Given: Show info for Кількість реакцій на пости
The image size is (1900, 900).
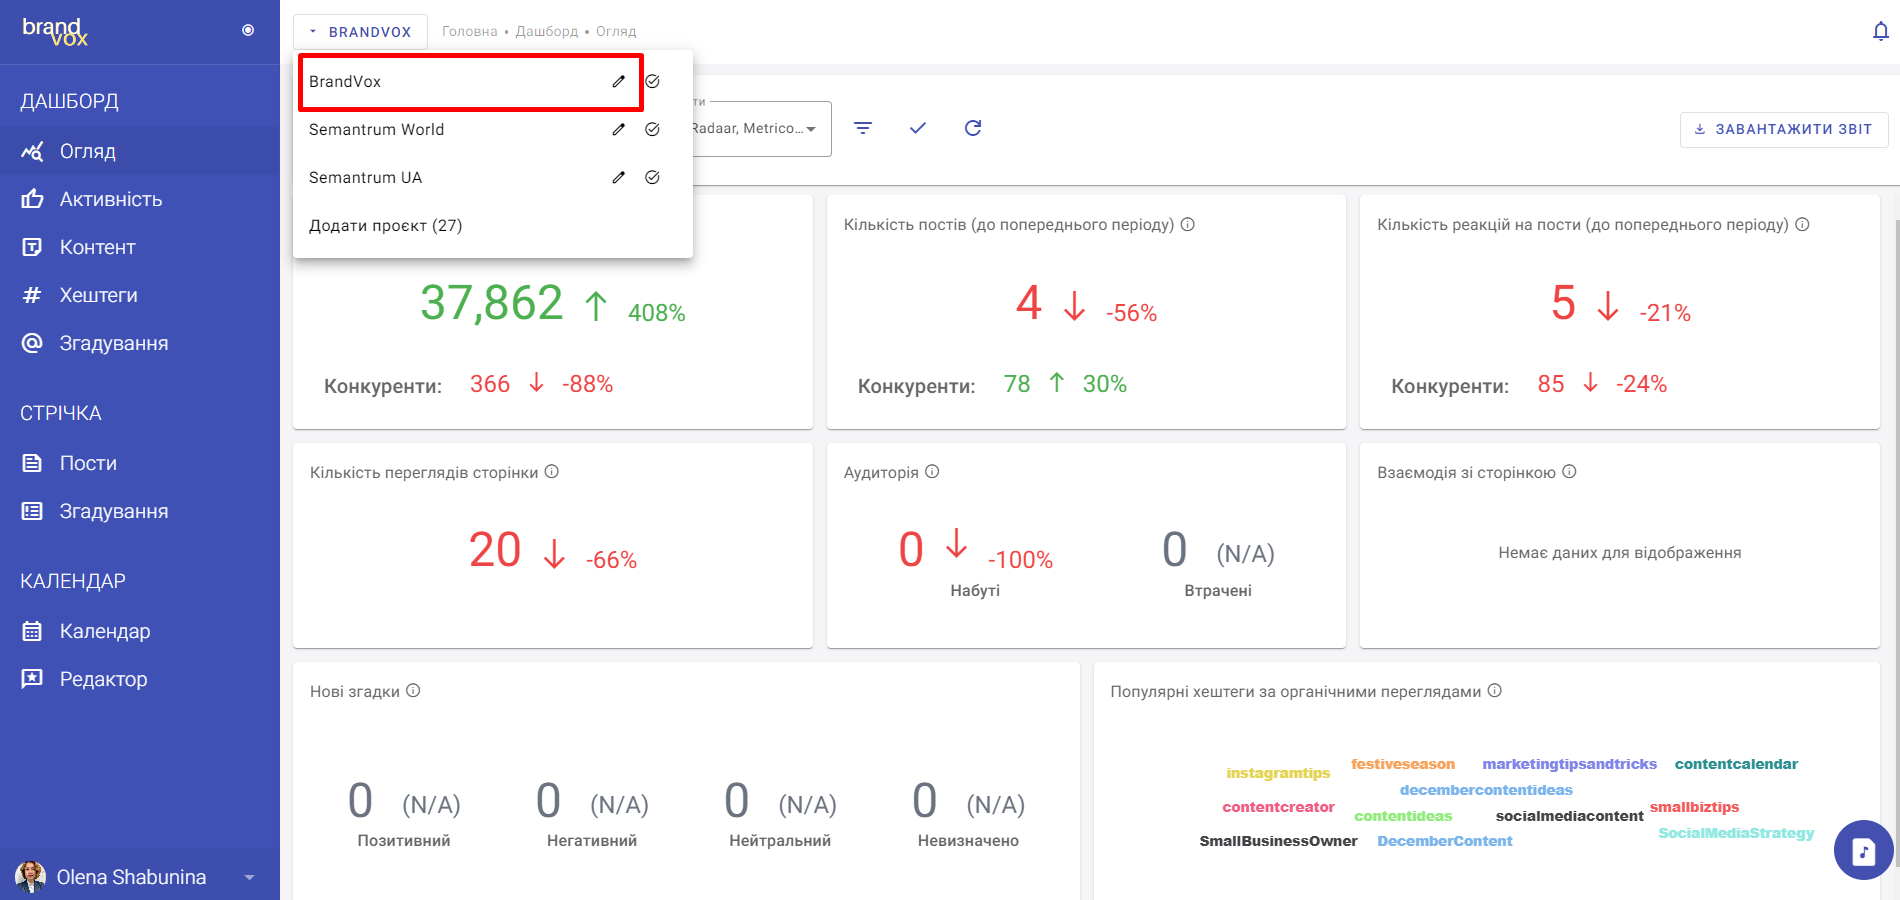Looking at the screenshot, I should (x=1802, y=224).
